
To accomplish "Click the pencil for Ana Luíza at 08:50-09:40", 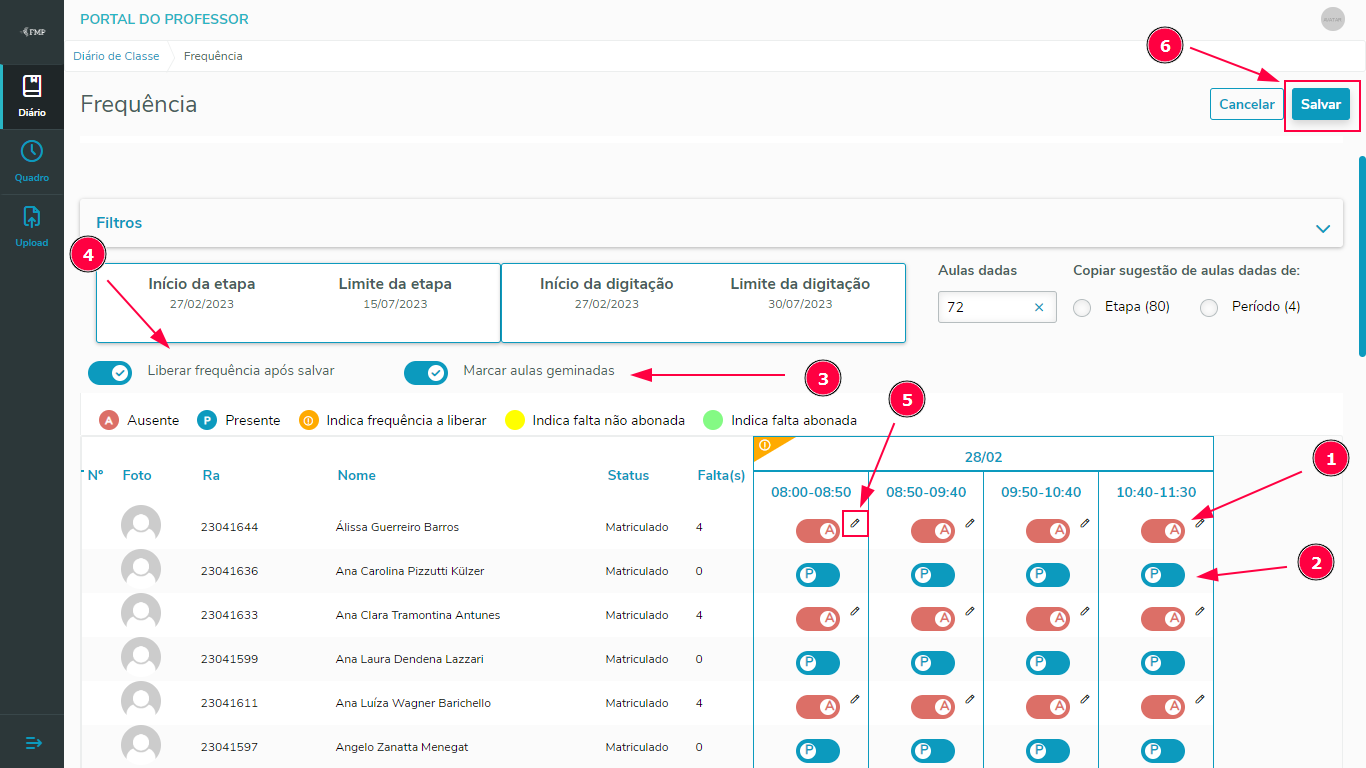I will (970, 699).
